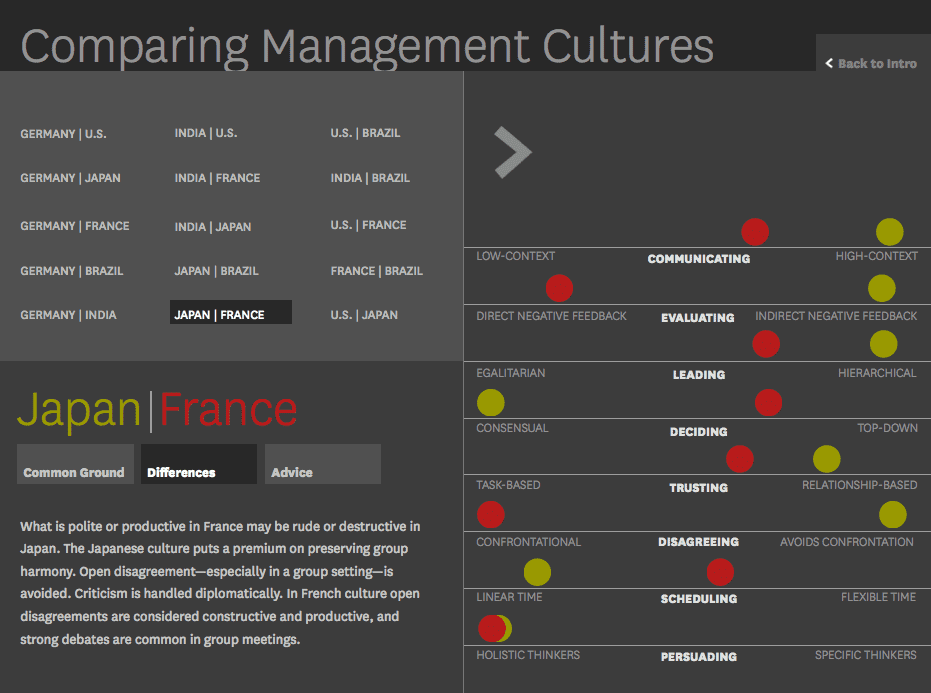Click the Disagreeing scale label
Viewport: 931px width, 693px height.
coord(698,542)
